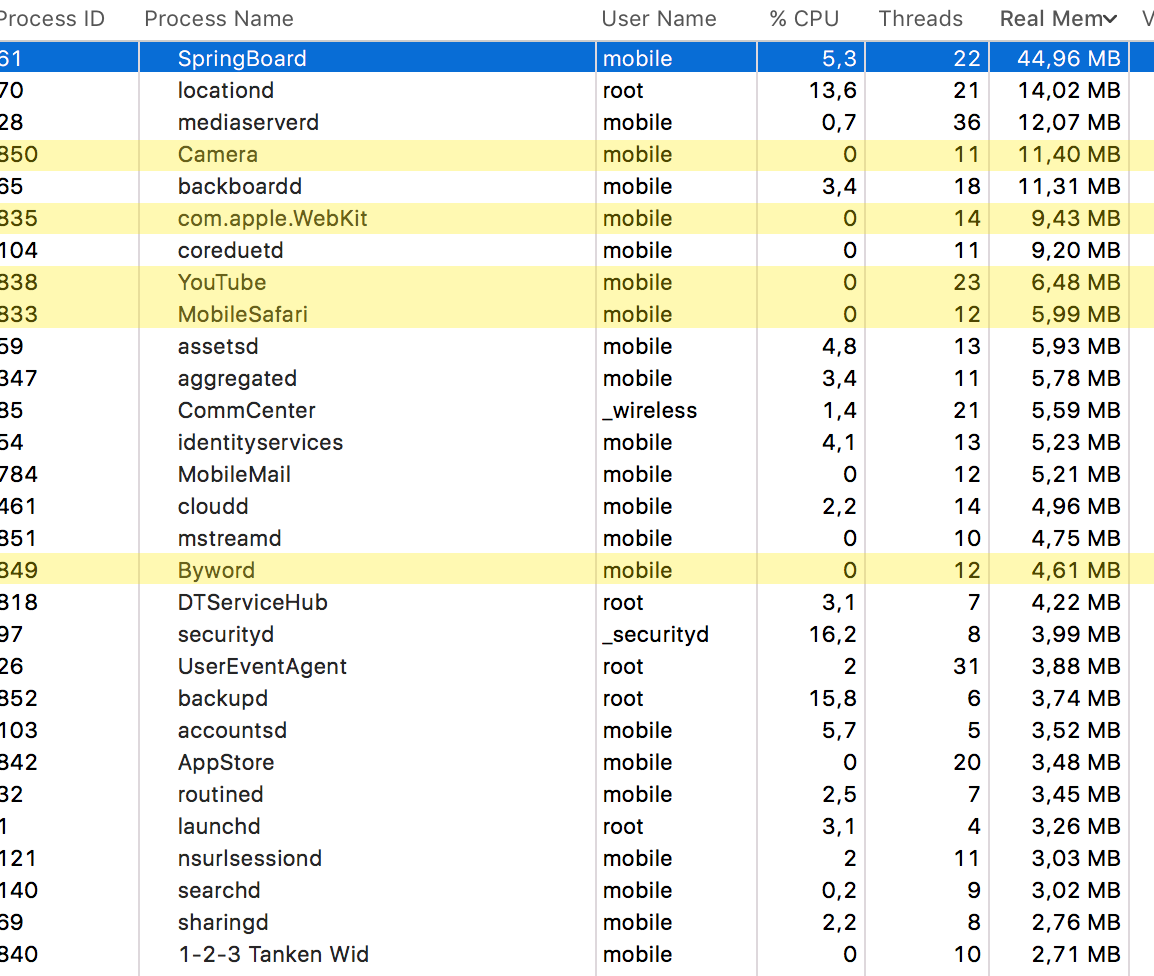
Task: Click the 6,48 MB memory value for YouTube
Action: point(1075,283)
